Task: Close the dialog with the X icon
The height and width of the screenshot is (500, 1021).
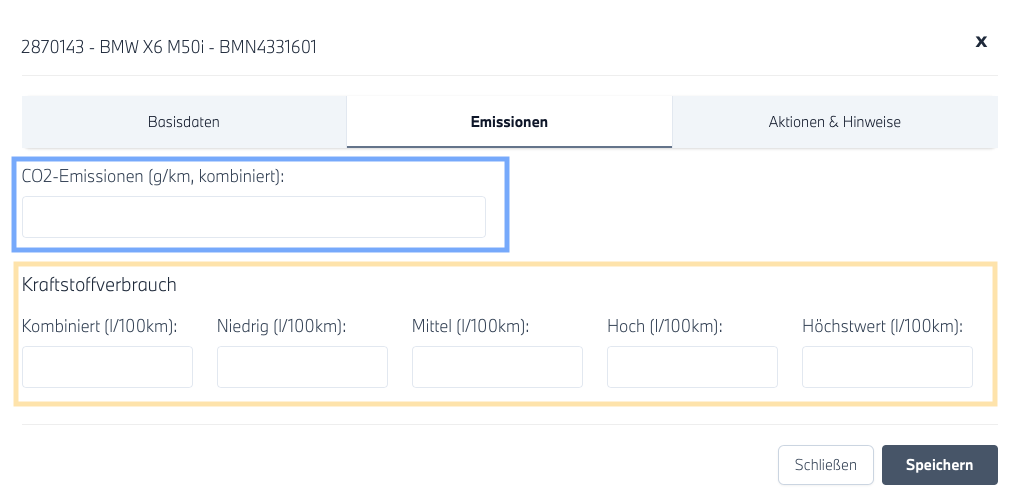Action: (981, 41)
